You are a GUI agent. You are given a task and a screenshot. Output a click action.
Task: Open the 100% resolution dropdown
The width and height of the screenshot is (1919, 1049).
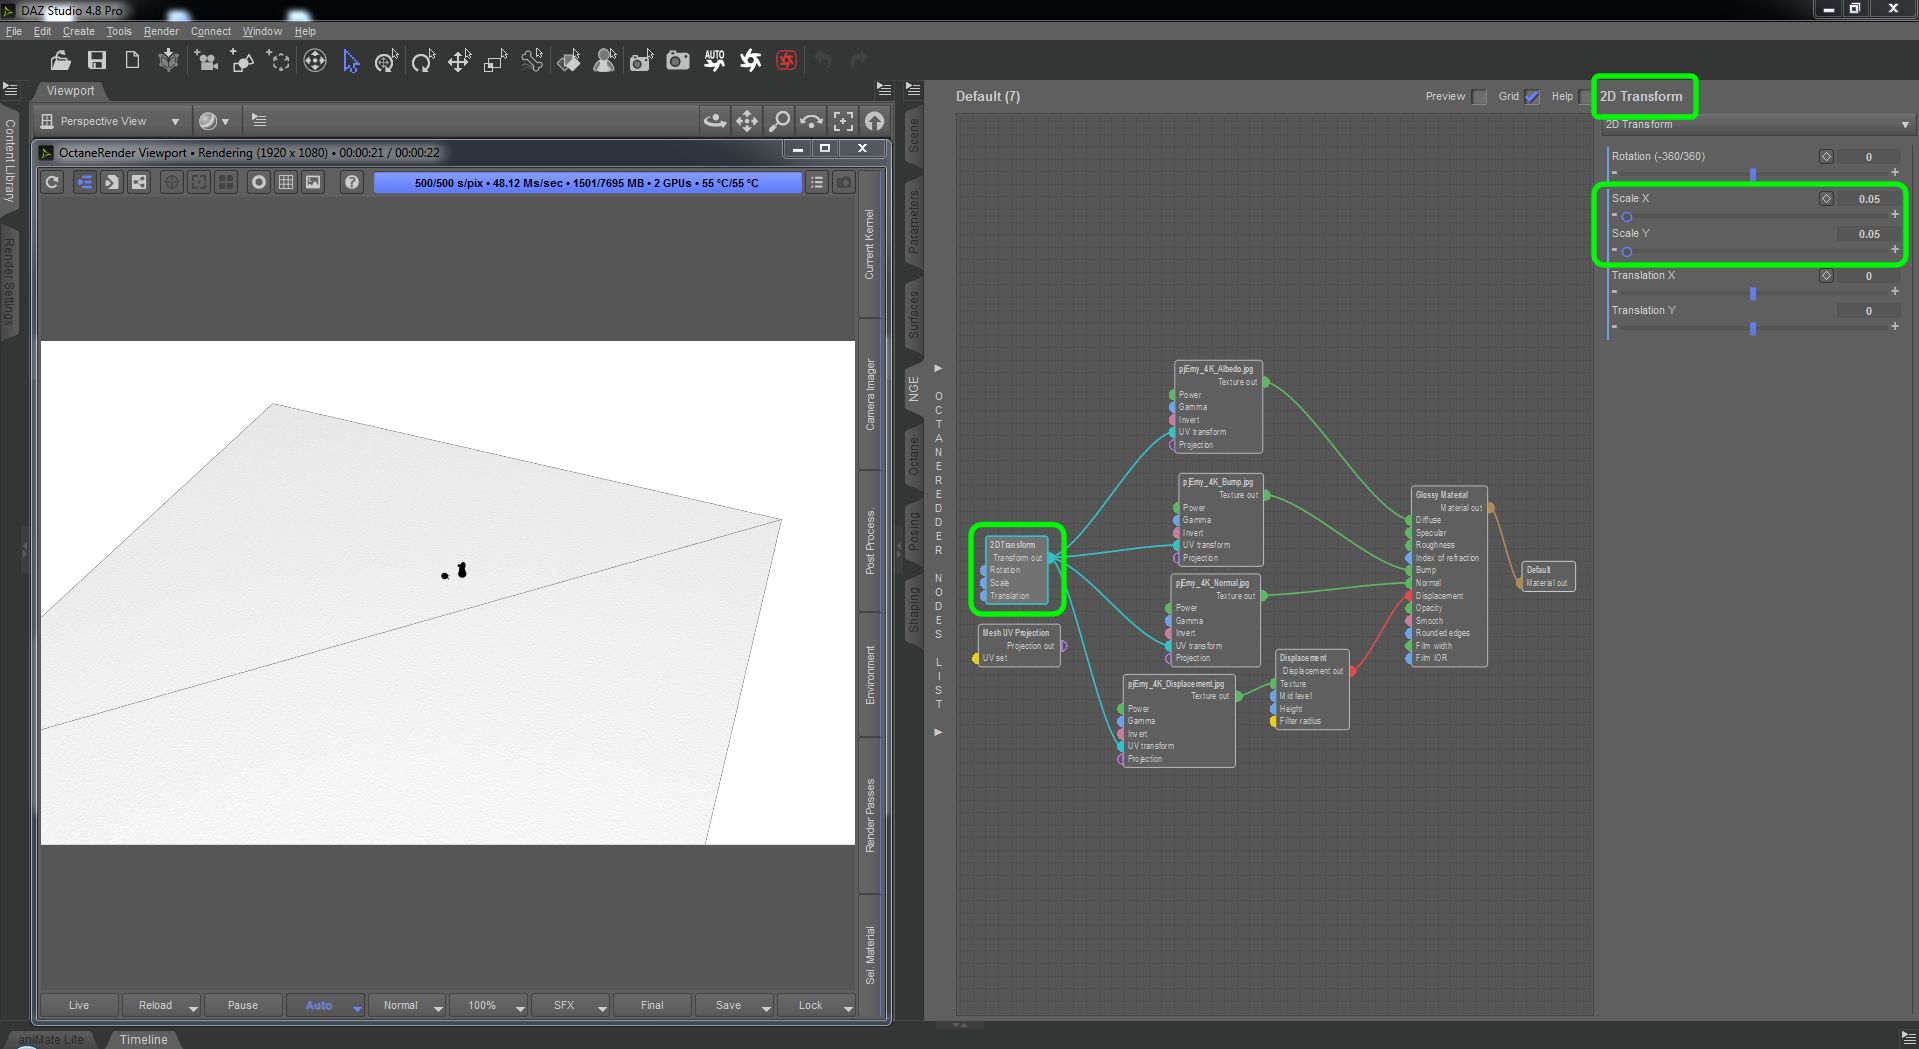520,1006
